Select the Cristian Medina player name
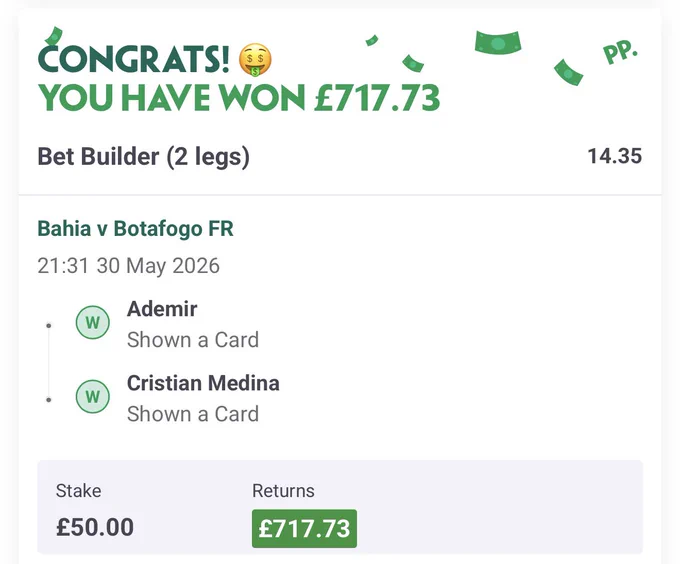 [x=203, y=383]
